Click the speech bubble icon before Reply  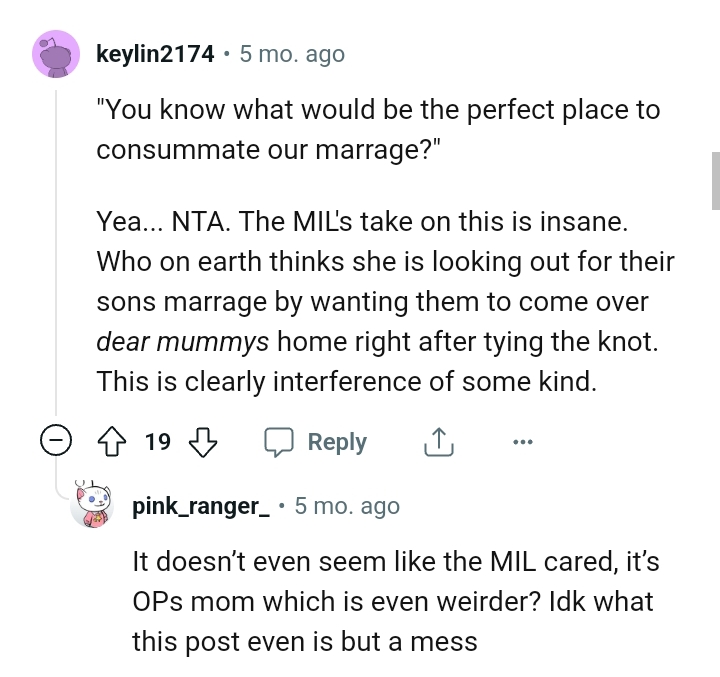point(278,442)
